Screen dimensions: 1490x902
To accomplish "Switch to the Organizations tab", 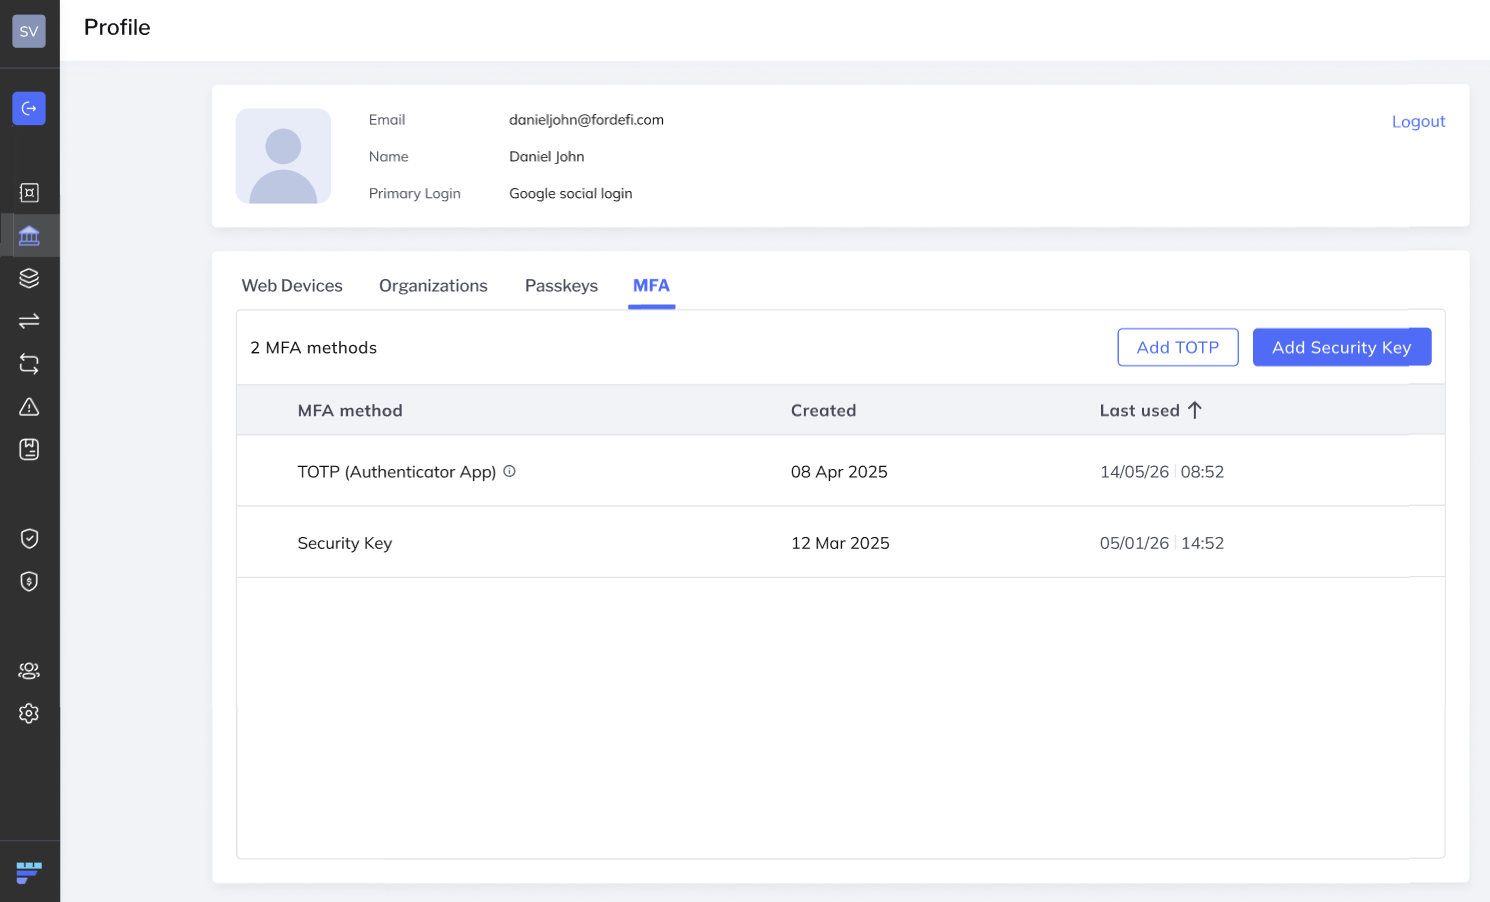I will (433, 286).
